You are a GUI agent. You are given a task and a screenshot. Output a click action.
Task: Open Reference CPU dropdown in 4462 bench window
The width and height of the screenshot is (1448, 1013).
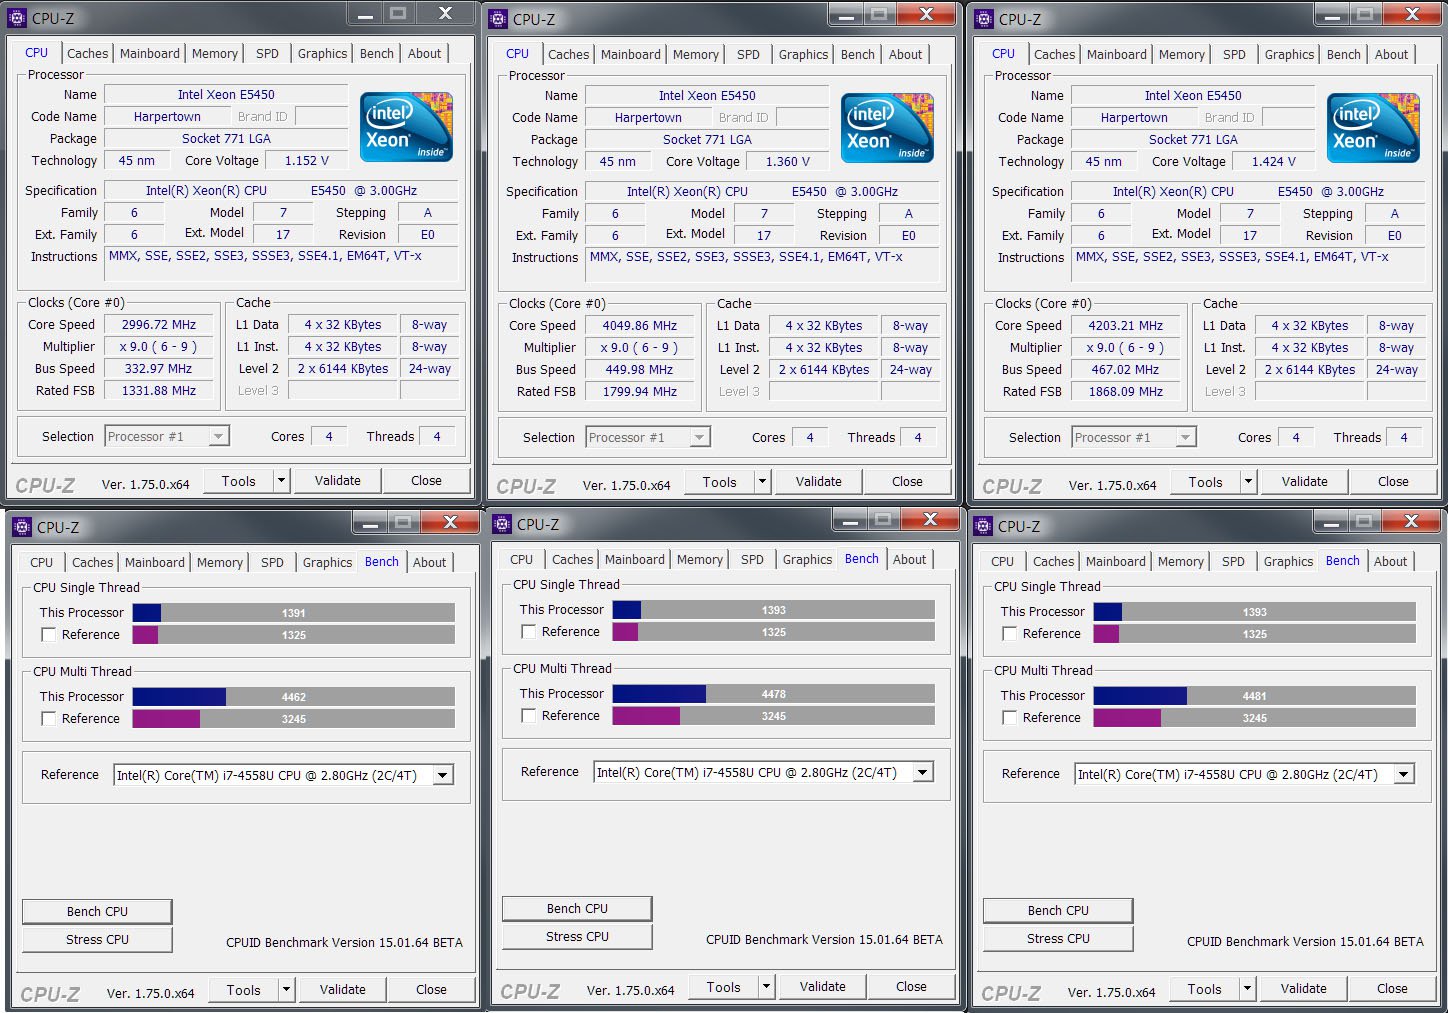coord(443,775)
